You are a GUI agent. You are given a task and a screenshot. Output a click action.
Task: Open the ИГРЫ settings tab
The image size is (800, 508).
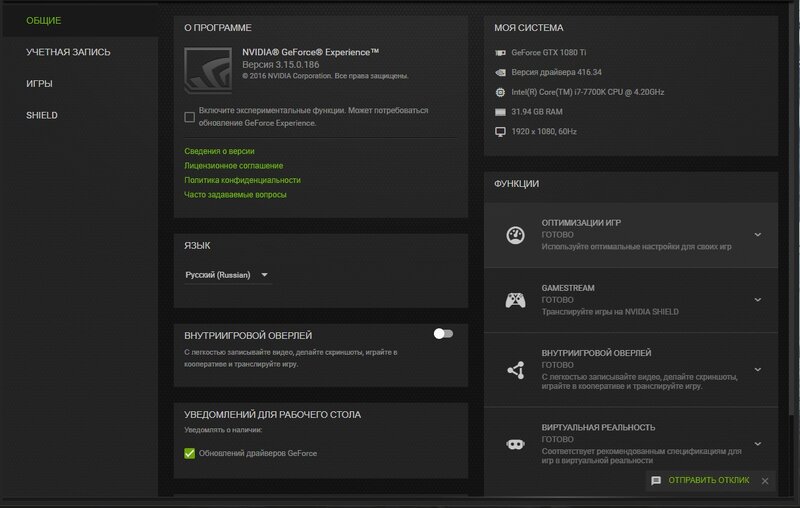tap(40, 84)
